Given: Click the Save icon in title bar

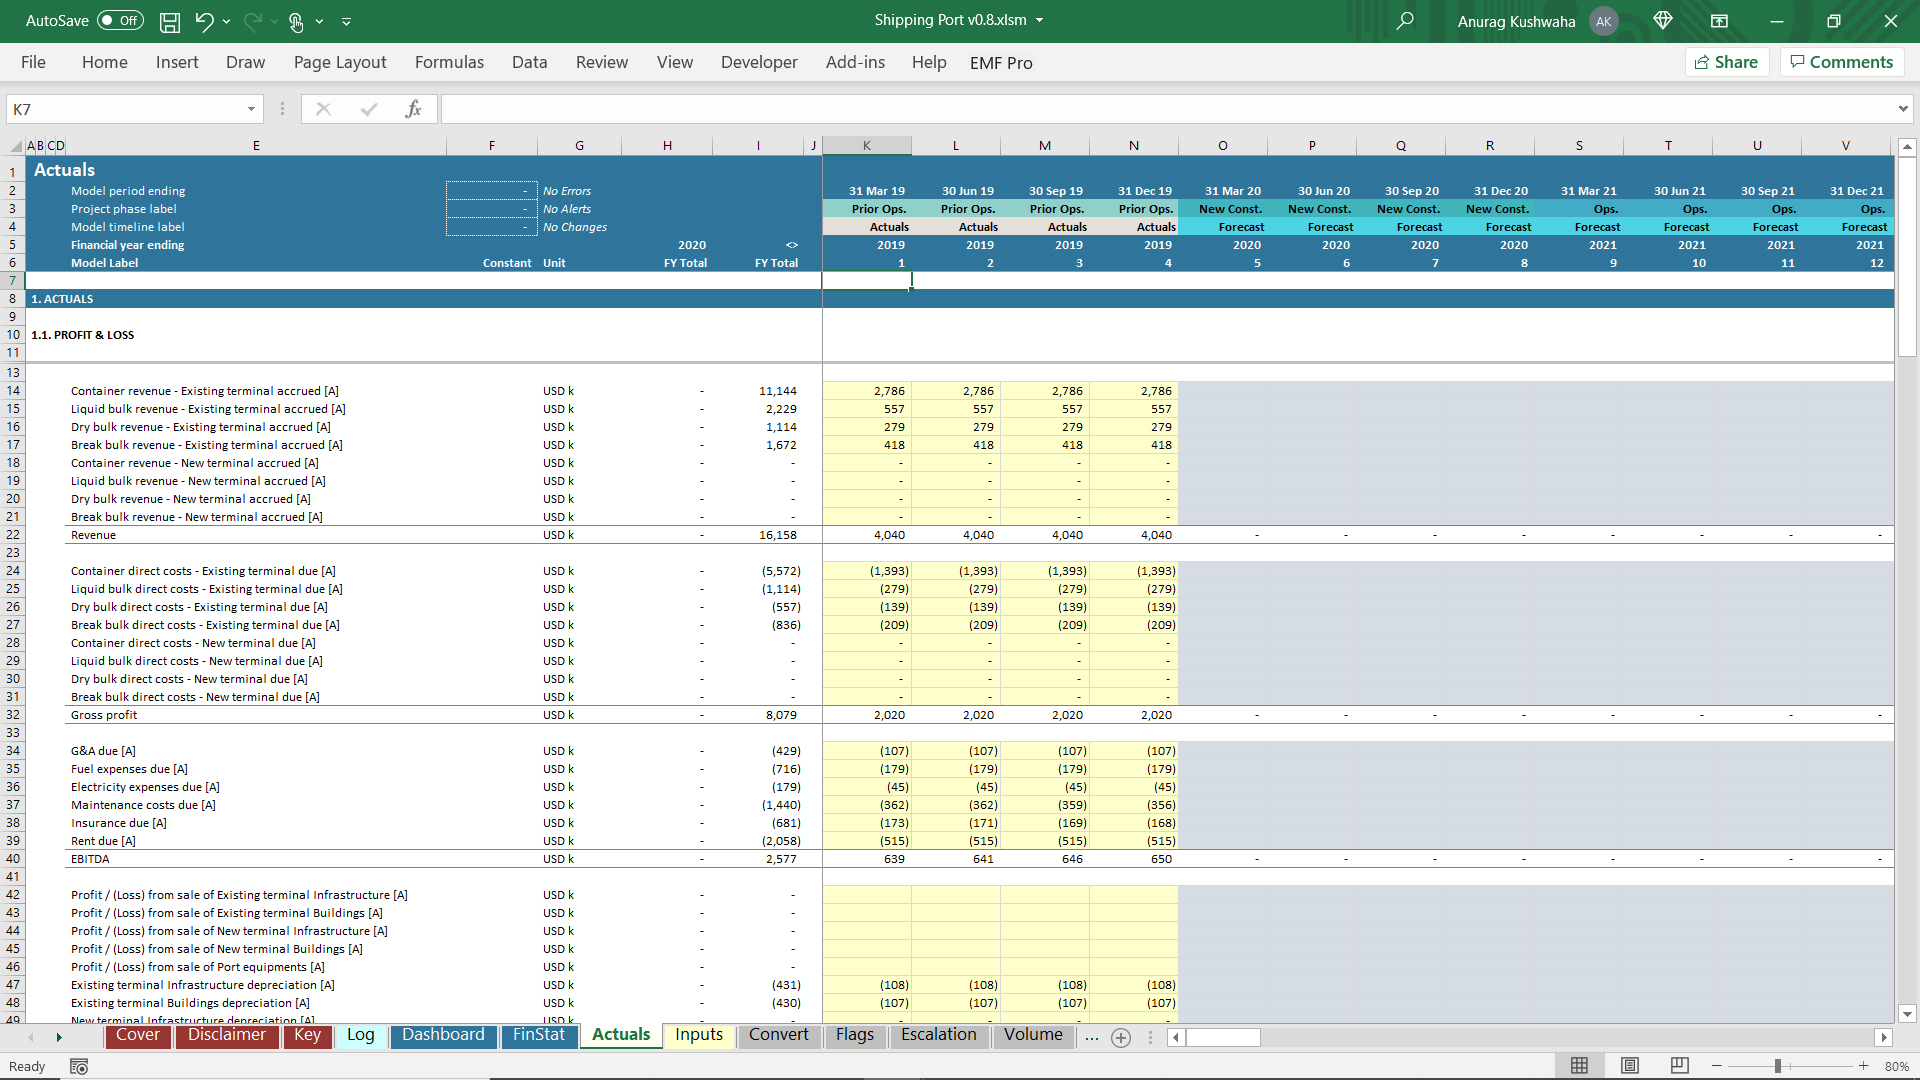Looking at the screenshot, I should click(170, 21).
